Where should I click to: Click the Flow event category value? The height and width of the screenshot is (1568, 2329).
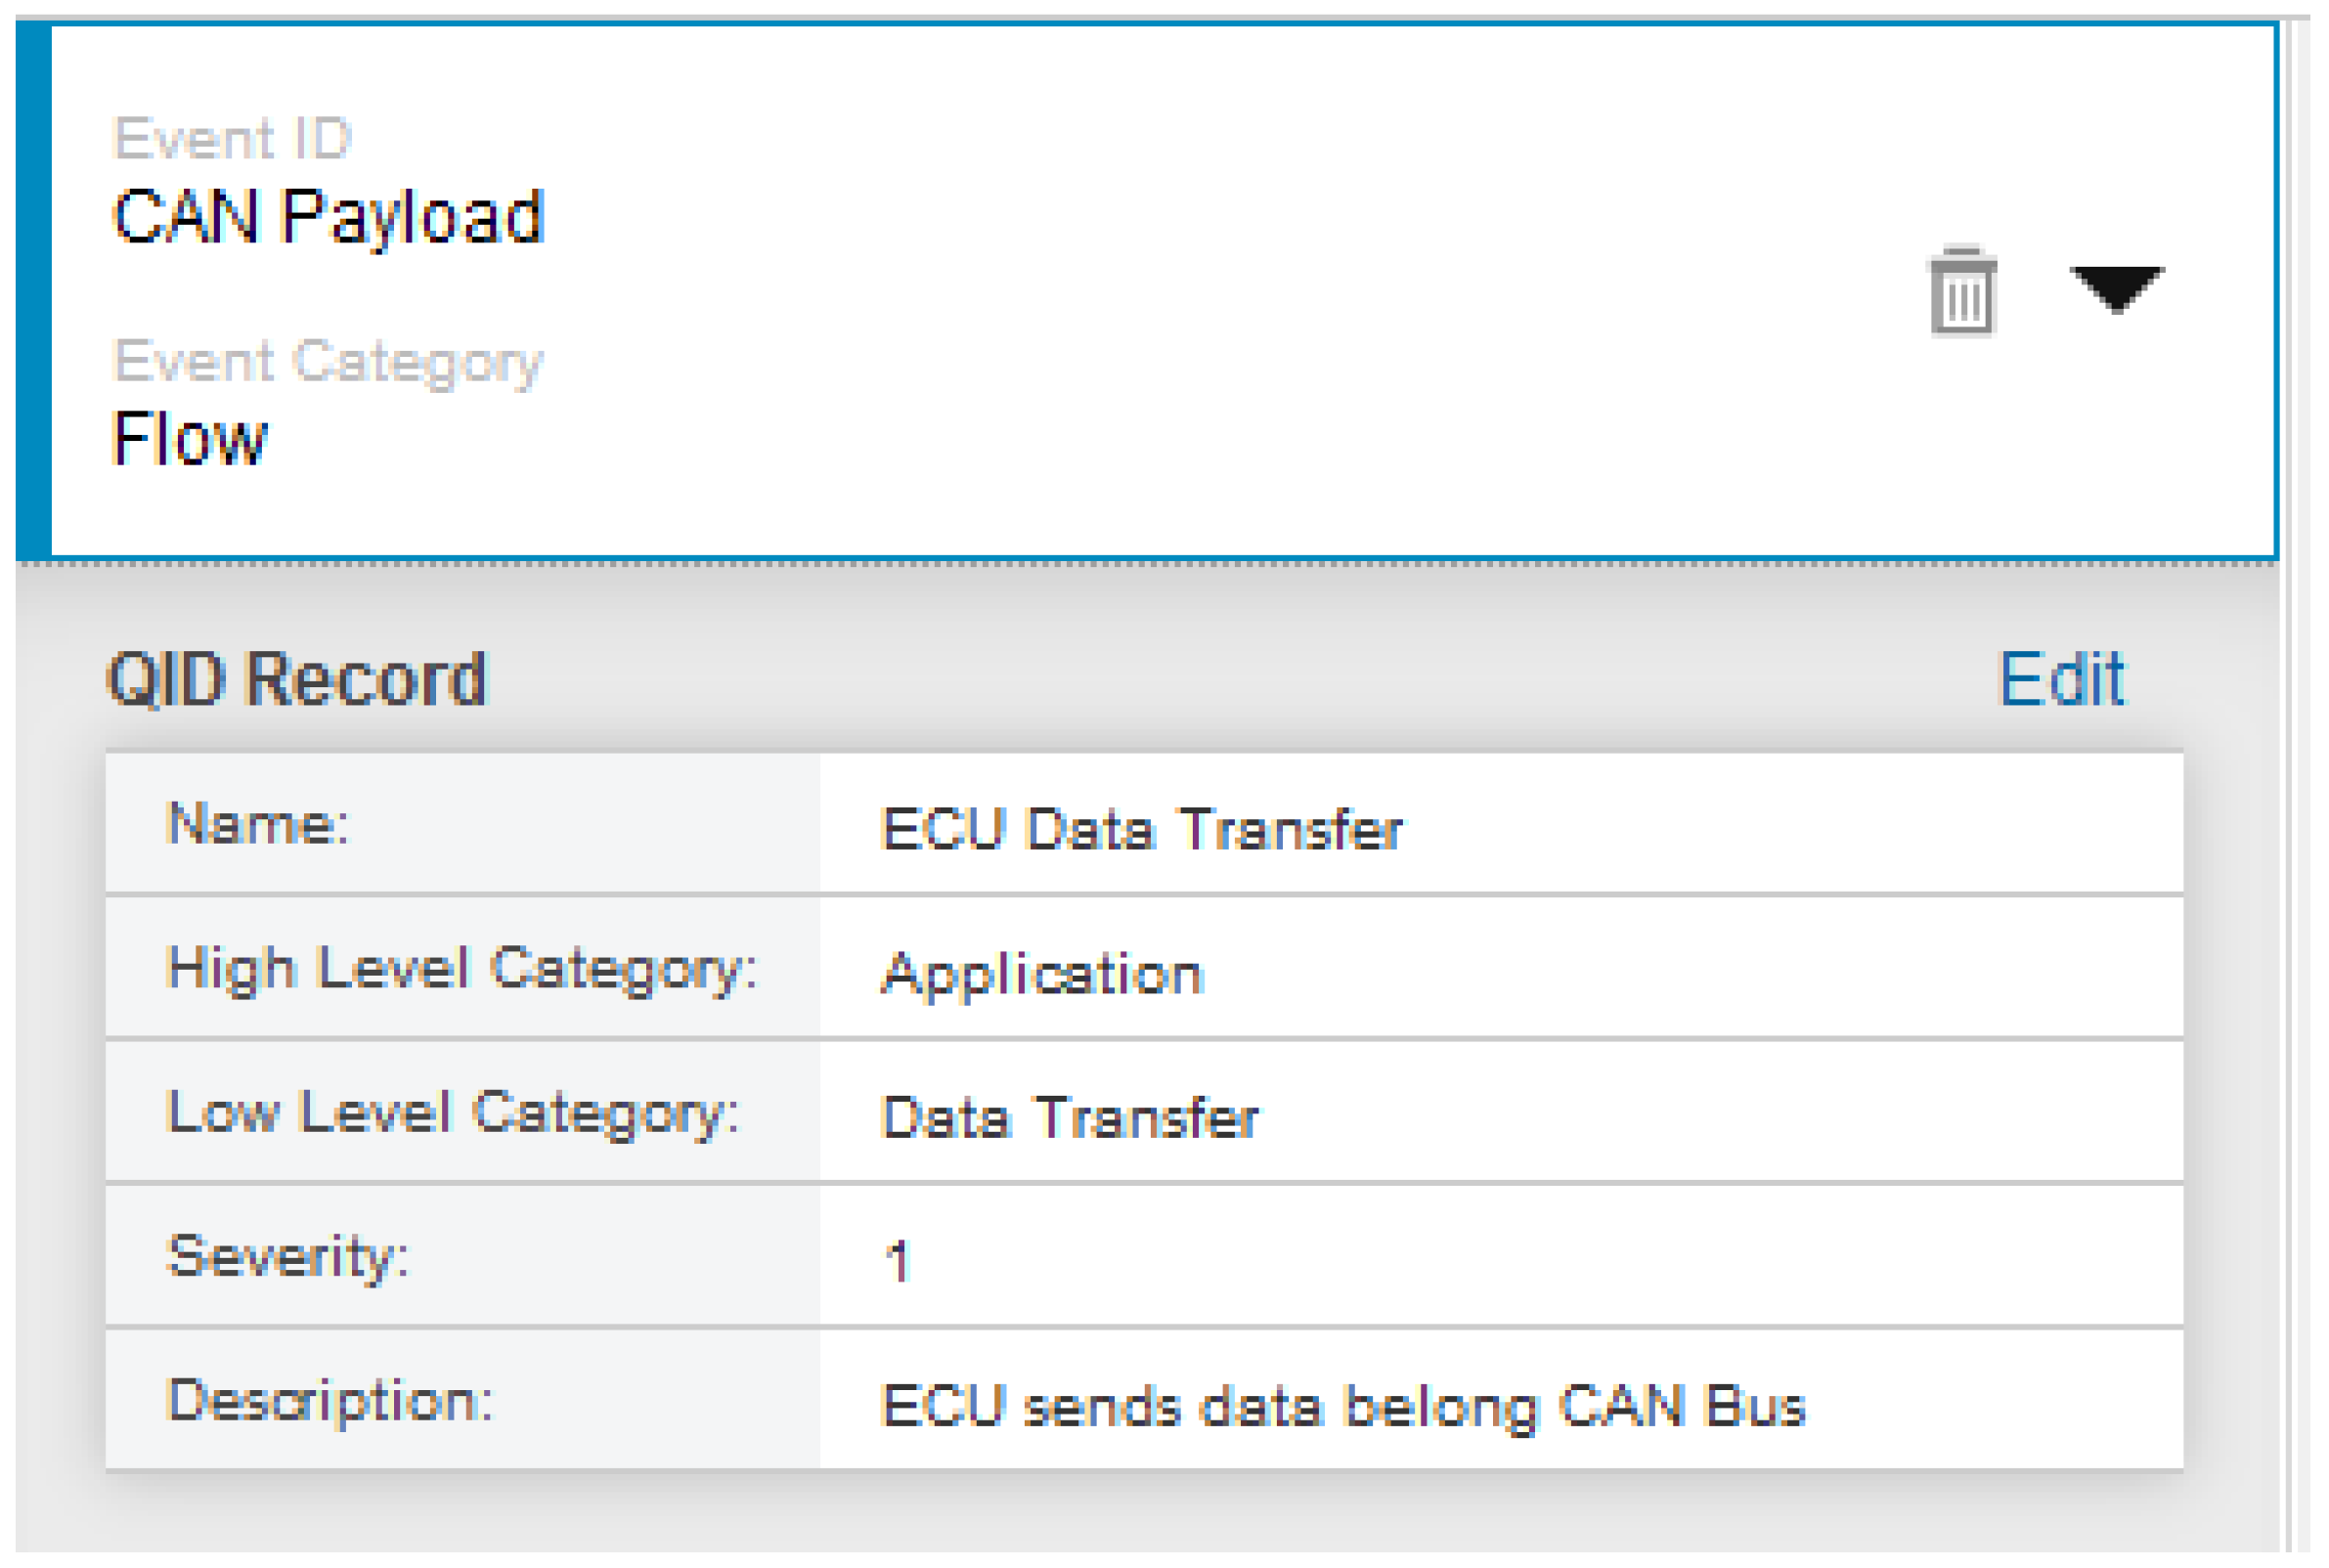190,439
